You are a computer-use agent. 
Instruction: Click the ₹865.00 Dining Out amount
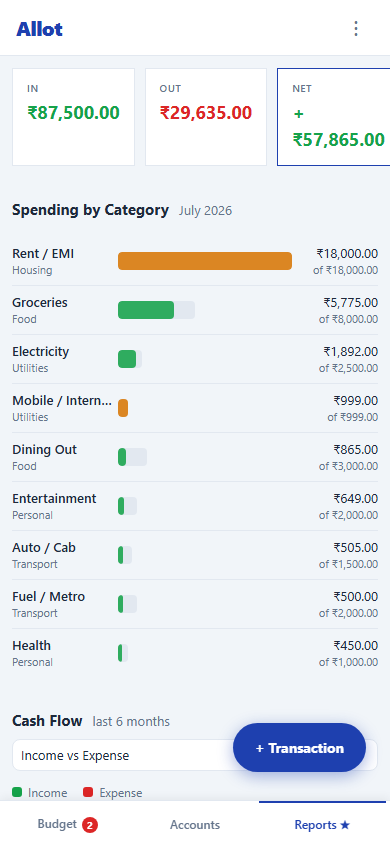(356, 449)
